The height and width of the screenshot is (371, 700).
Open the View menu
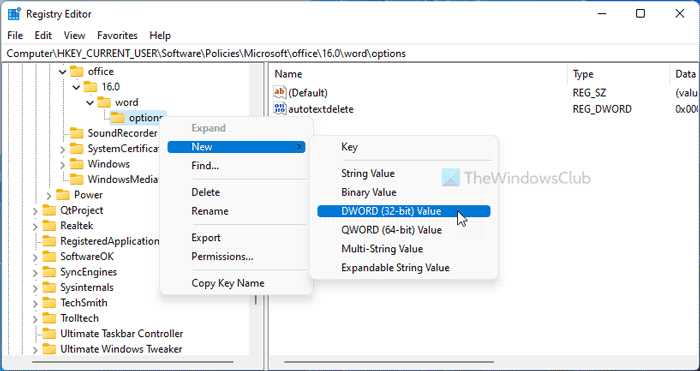coord(74,35)
